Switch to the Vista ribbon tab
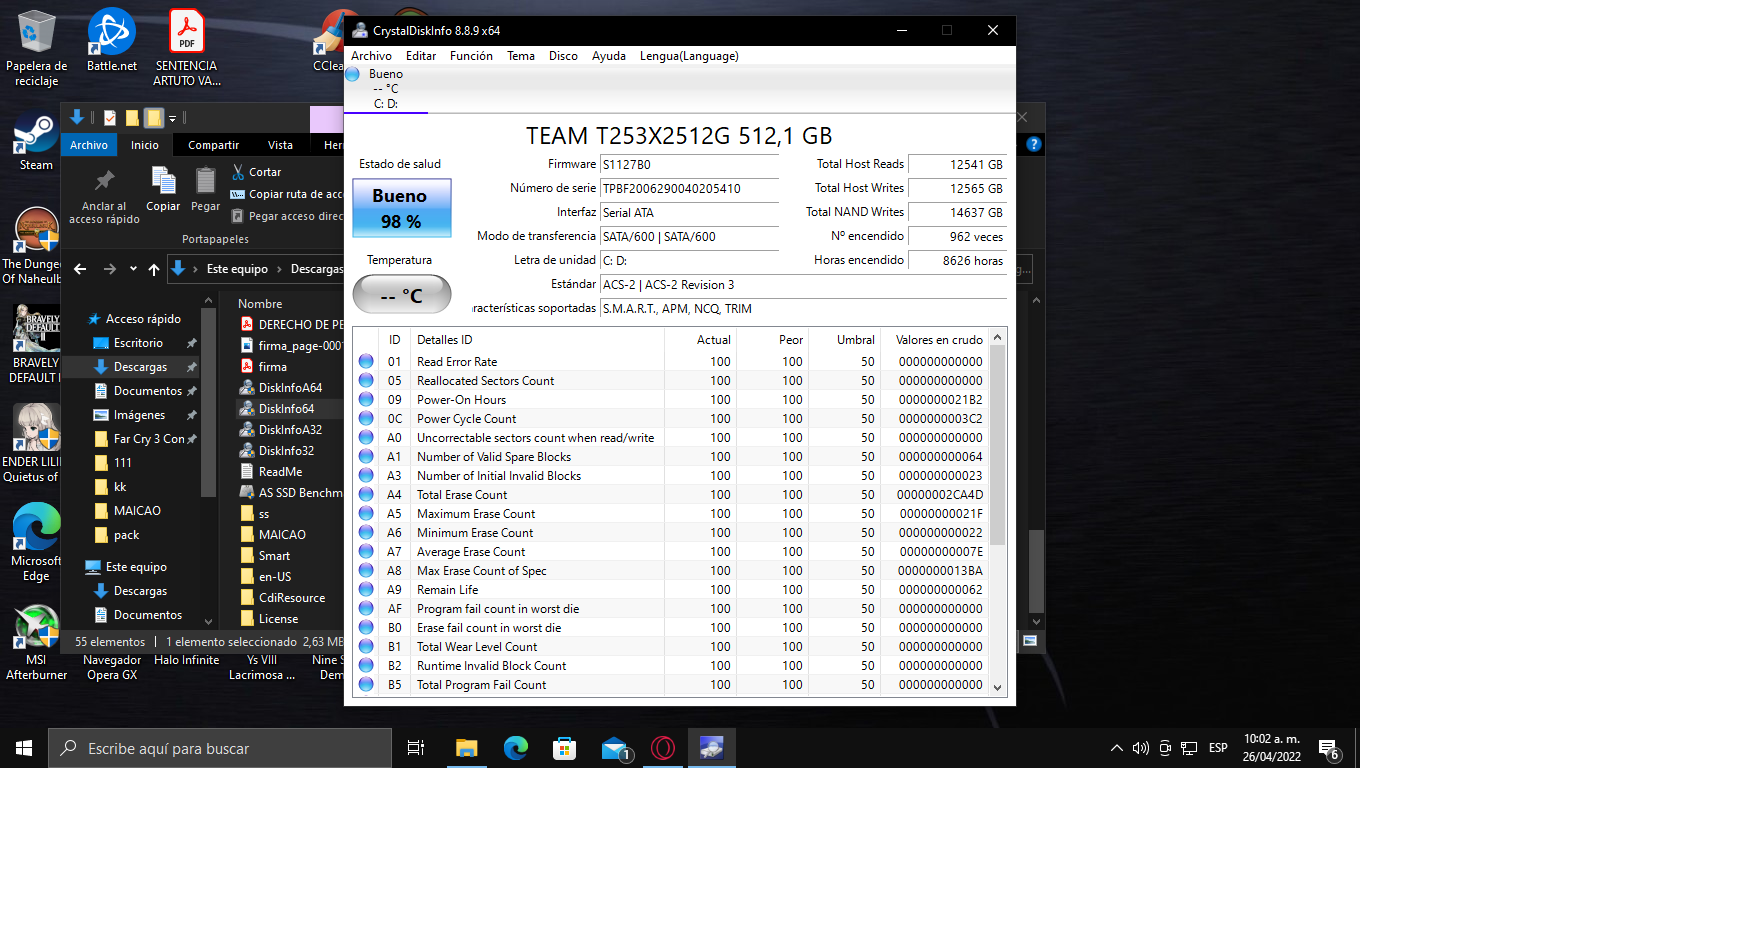 click(x=281, y=145)
